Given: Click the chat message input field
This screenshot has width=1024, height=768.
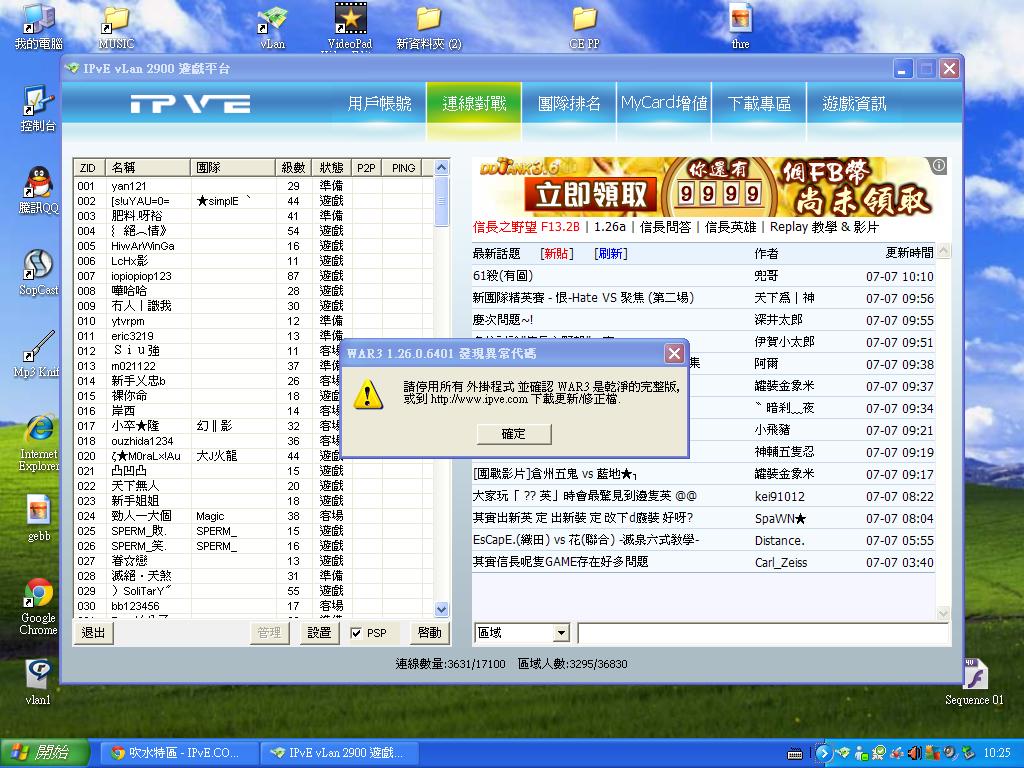Looking at the screenshot, I should pyautogui.click(x=762, y=633).
